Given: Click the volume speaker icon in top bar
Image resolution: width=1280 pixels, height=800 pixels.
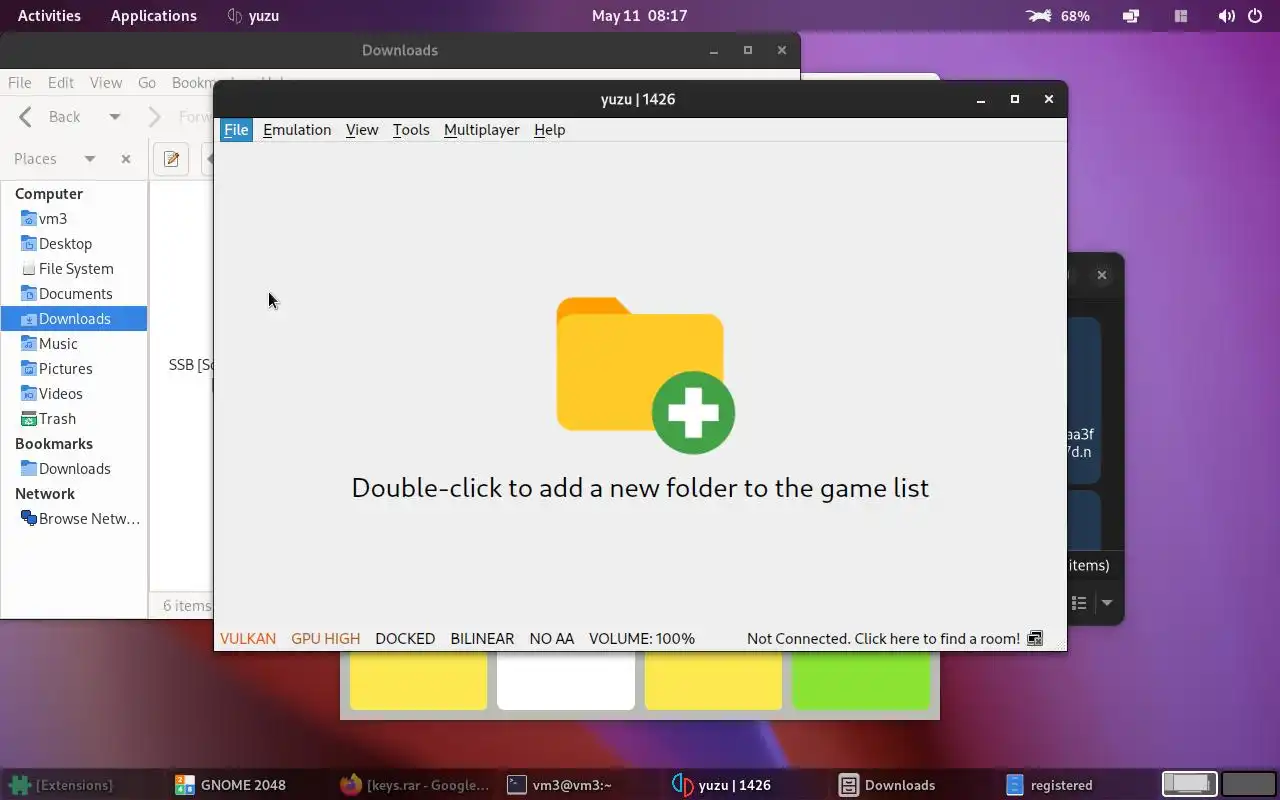Looking at the screenshot, I should (x=1227, y=16).
